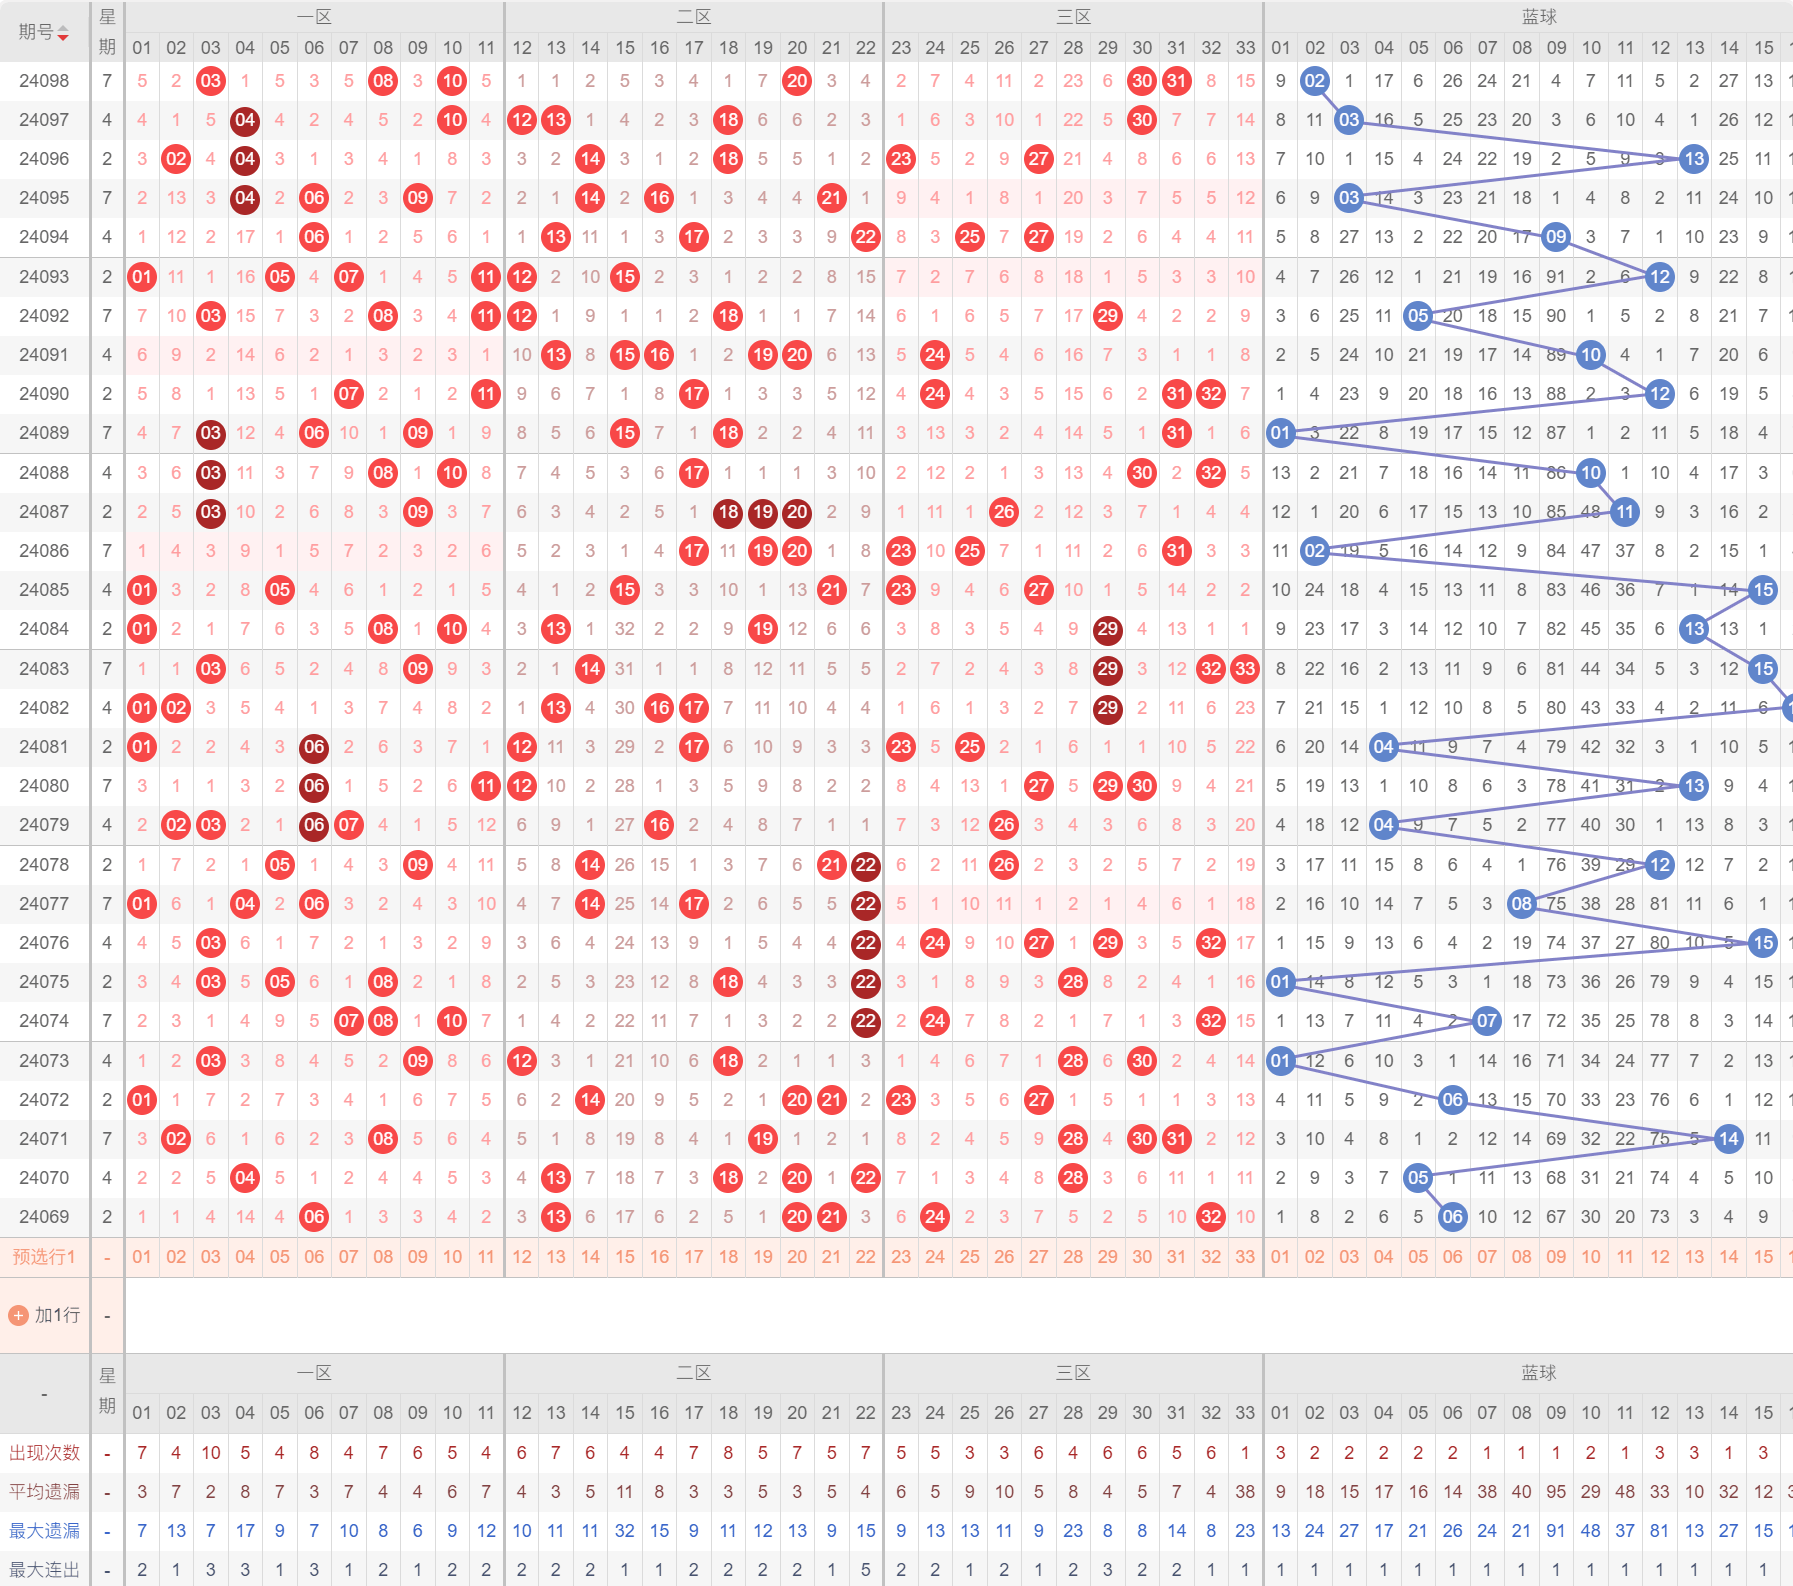Click dark red ball 19 in row 24087
Image resolution: width=1793 pixels, height=1586 pixels.
click(763, 512)
